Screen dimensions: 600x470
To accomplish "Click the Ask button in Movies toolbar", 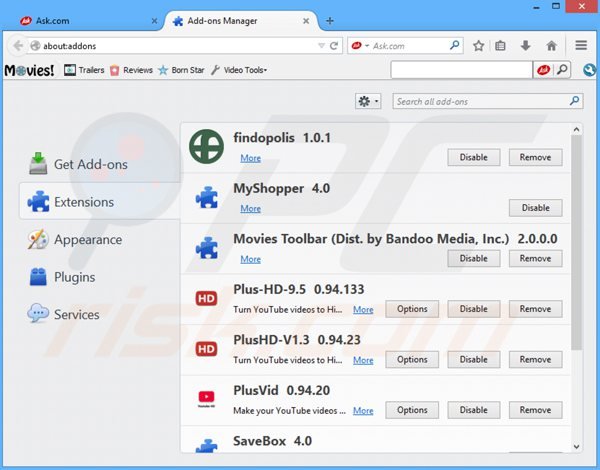I will click(x=543, y=70).
